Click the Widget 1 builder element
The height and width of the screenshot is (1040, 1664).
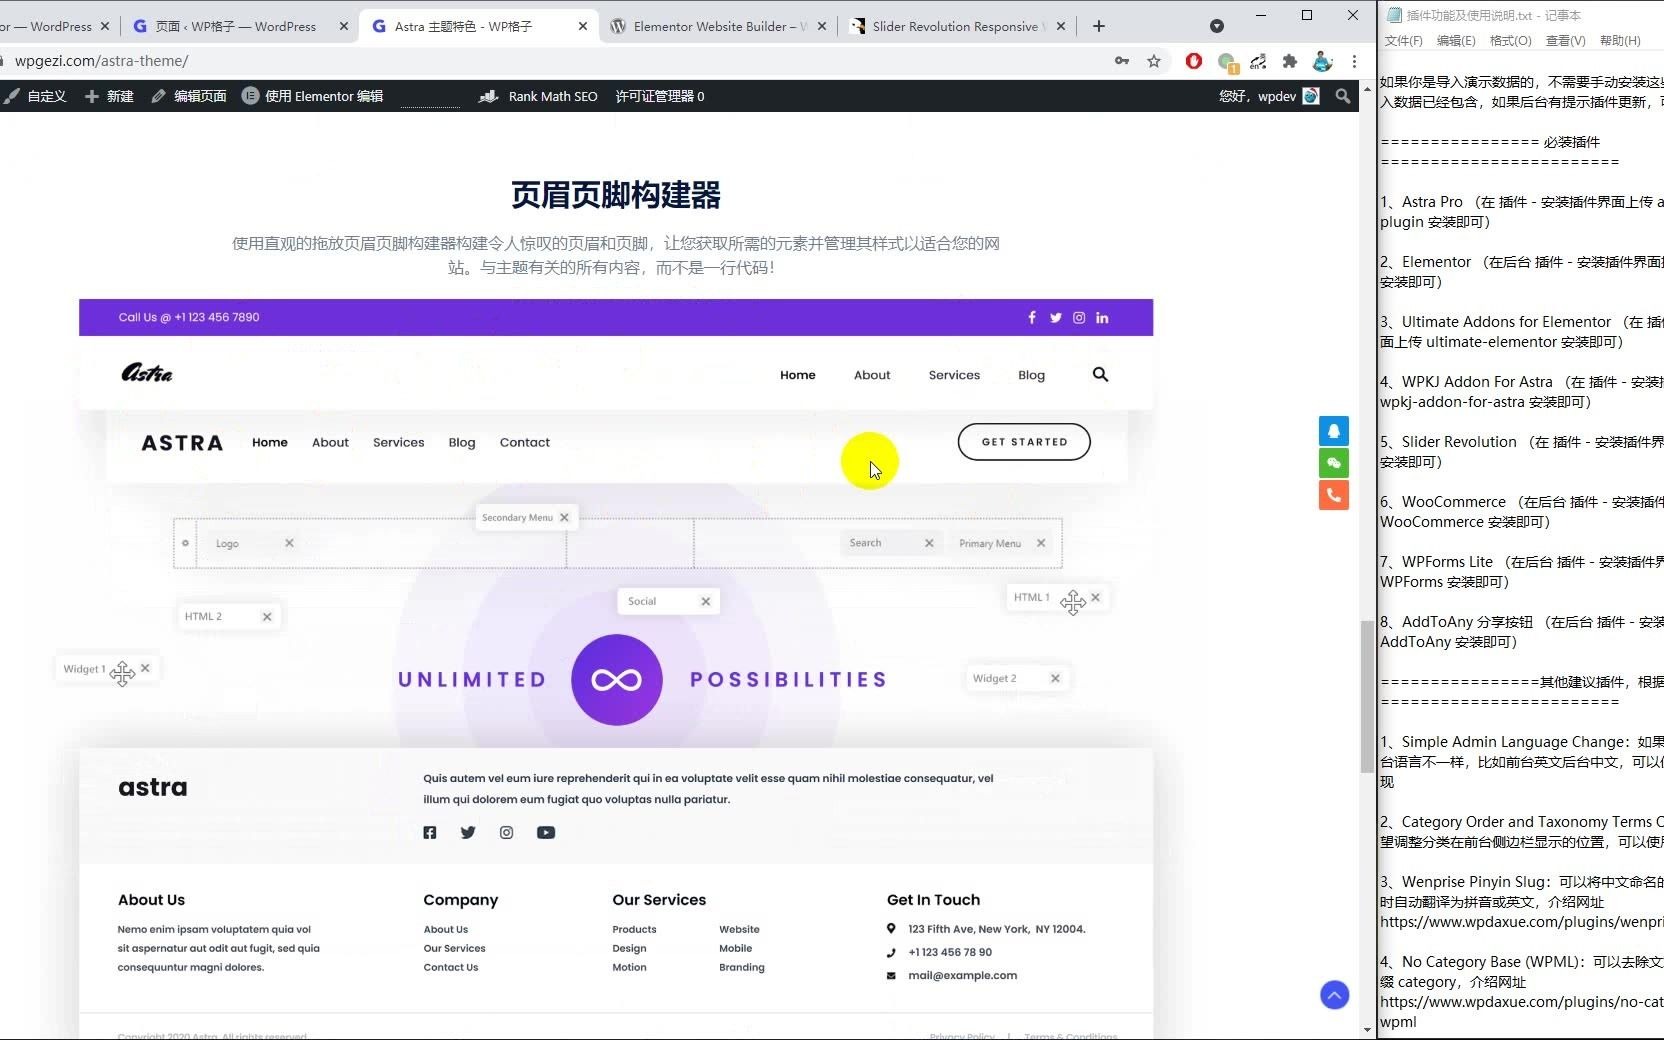coord(106,669)
